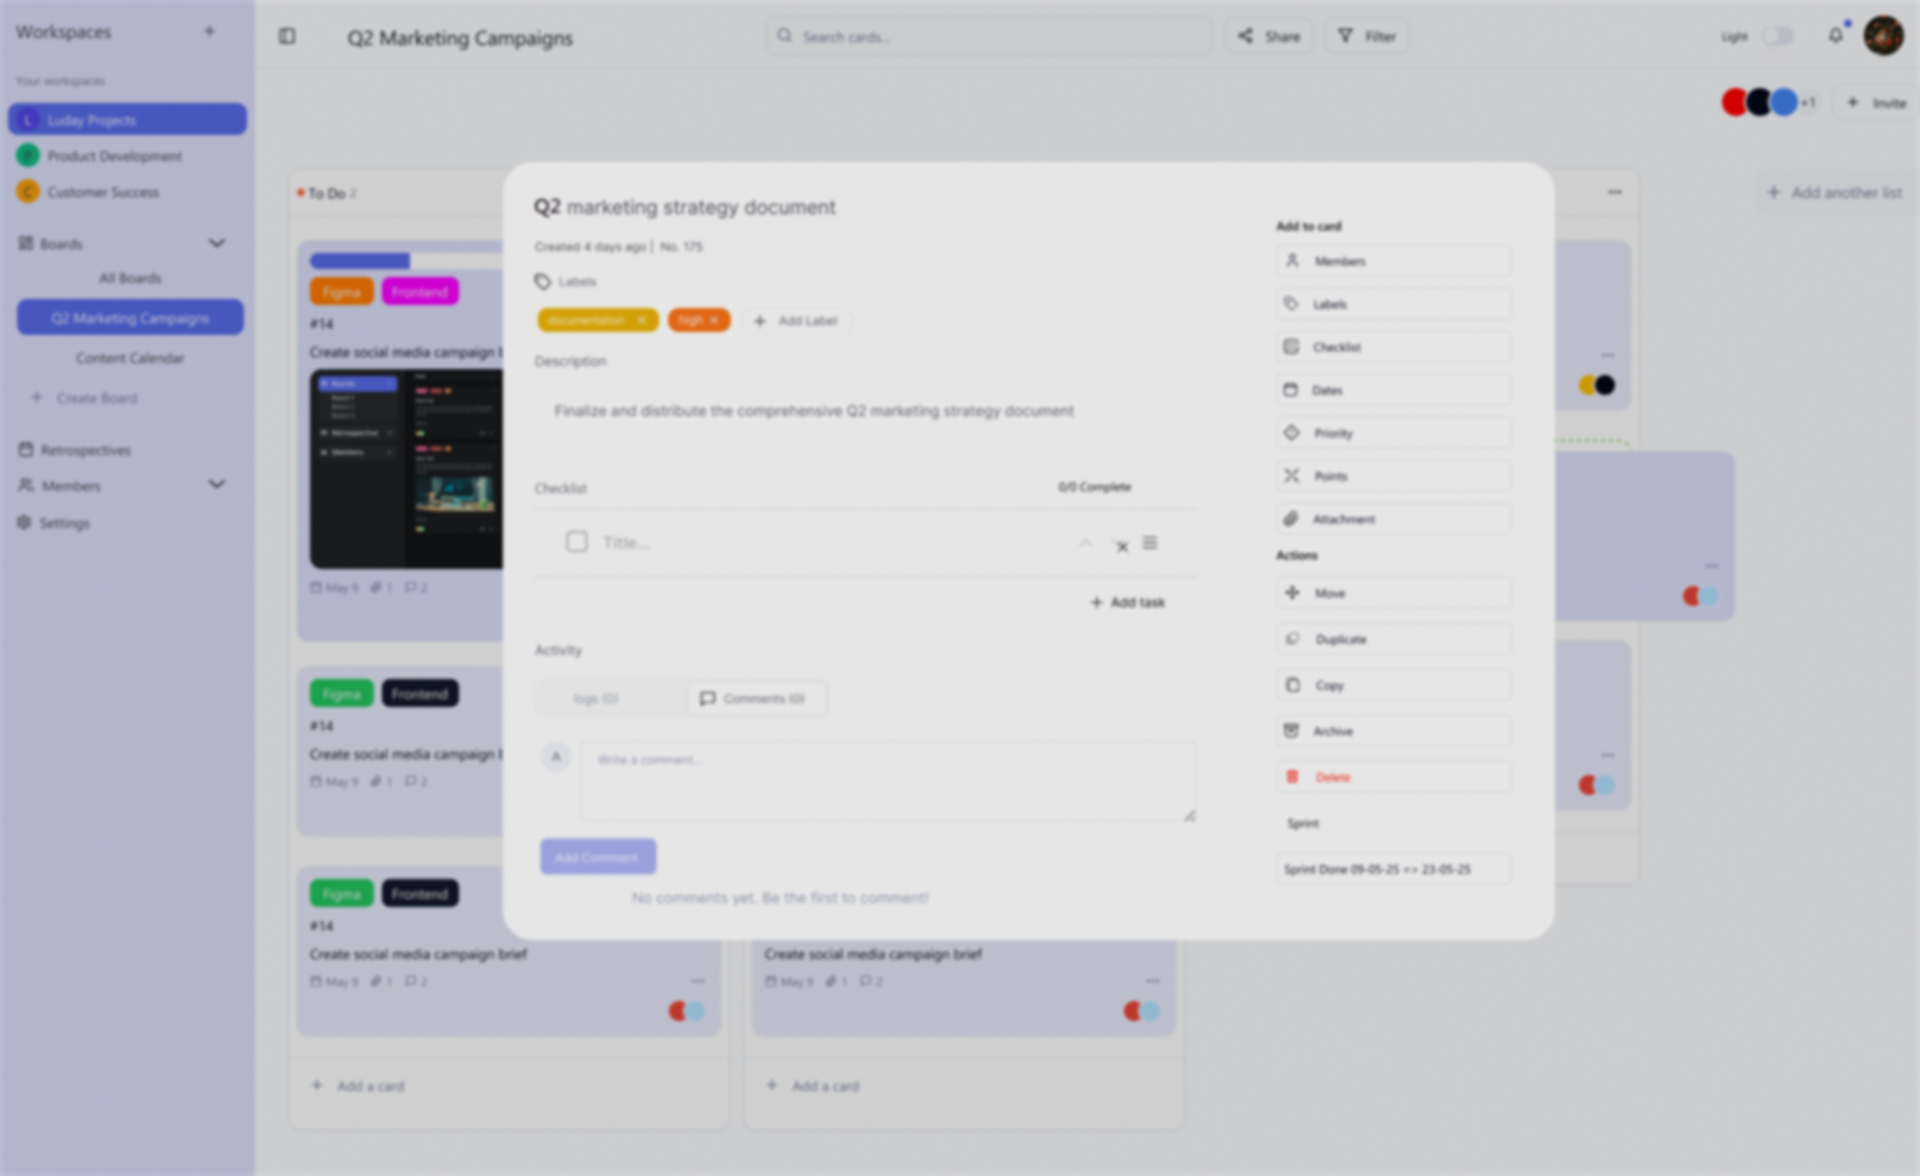1920x1176 pixels.
Task: Check the checklist Title checkbox
Action: 577,542
